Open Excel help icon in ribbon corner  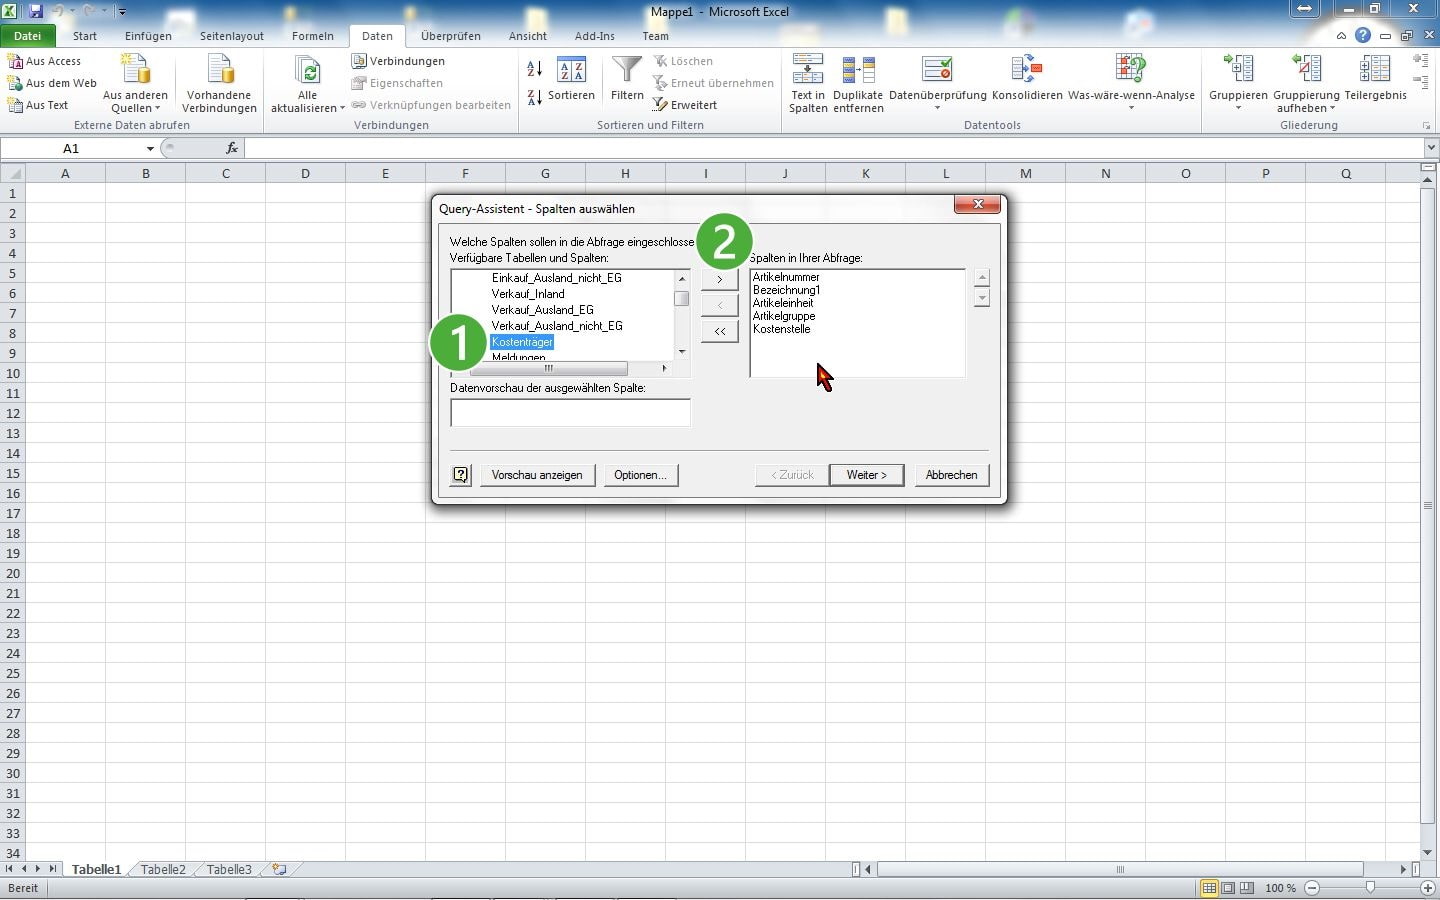[x=1363, y=35]
